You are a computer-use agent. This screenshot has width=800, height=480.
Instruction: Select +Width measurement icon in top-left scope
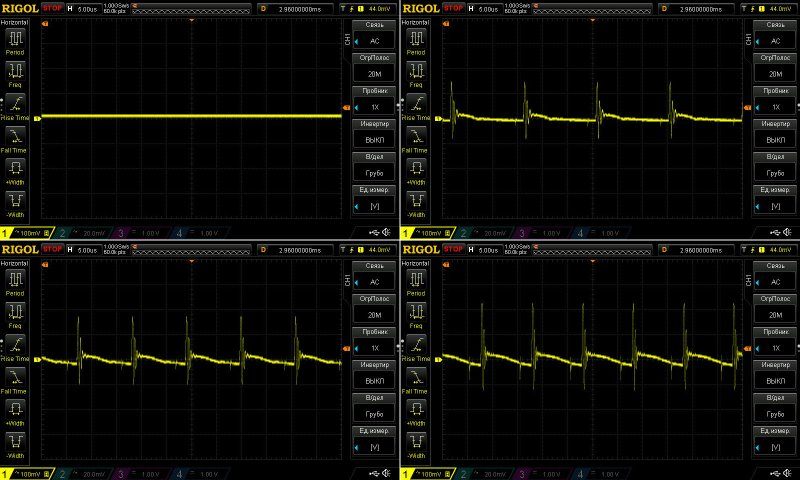[15, 167]
